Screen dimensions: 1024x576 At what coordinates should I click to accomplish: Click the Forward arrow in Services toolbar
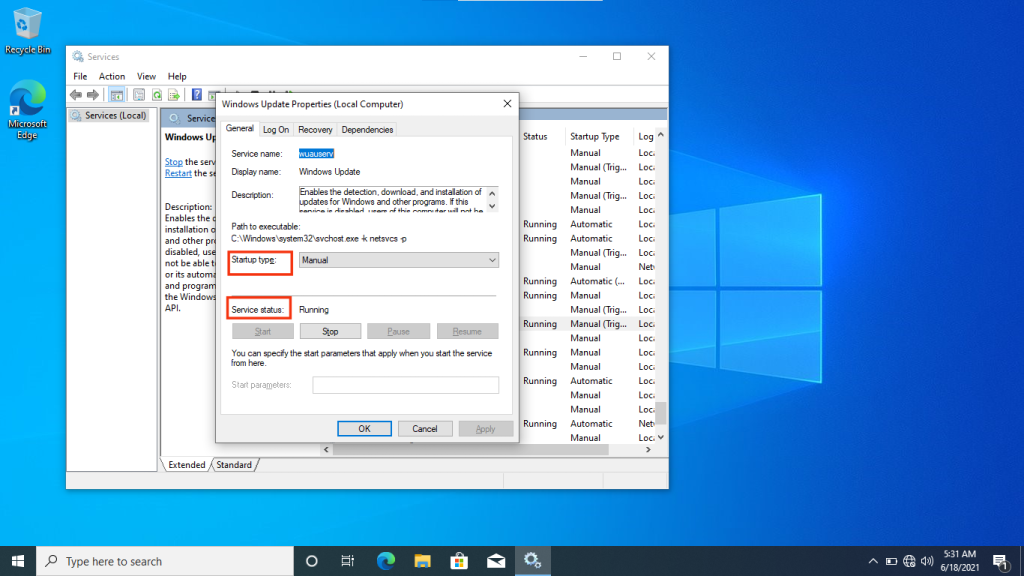(x=93, y=95)
